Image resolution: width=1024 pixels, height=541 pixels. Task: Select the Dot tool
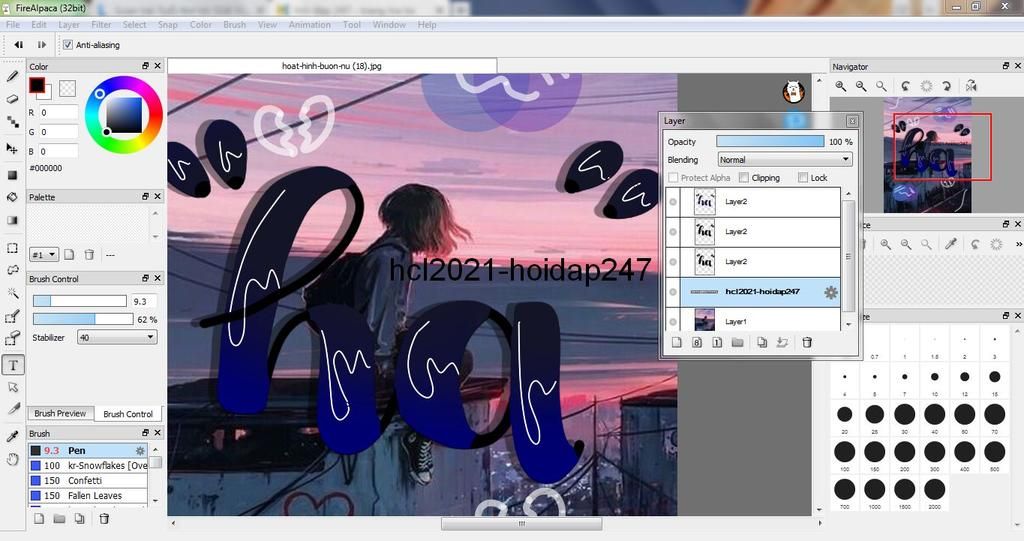[x=12, y=122]
